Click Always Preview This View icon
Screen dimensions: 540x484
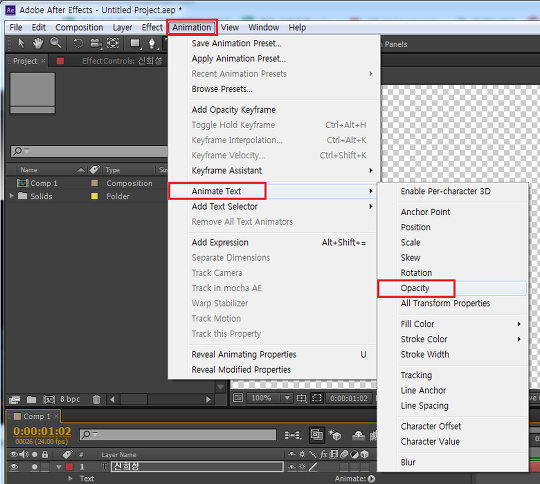(x=238, y=398)
